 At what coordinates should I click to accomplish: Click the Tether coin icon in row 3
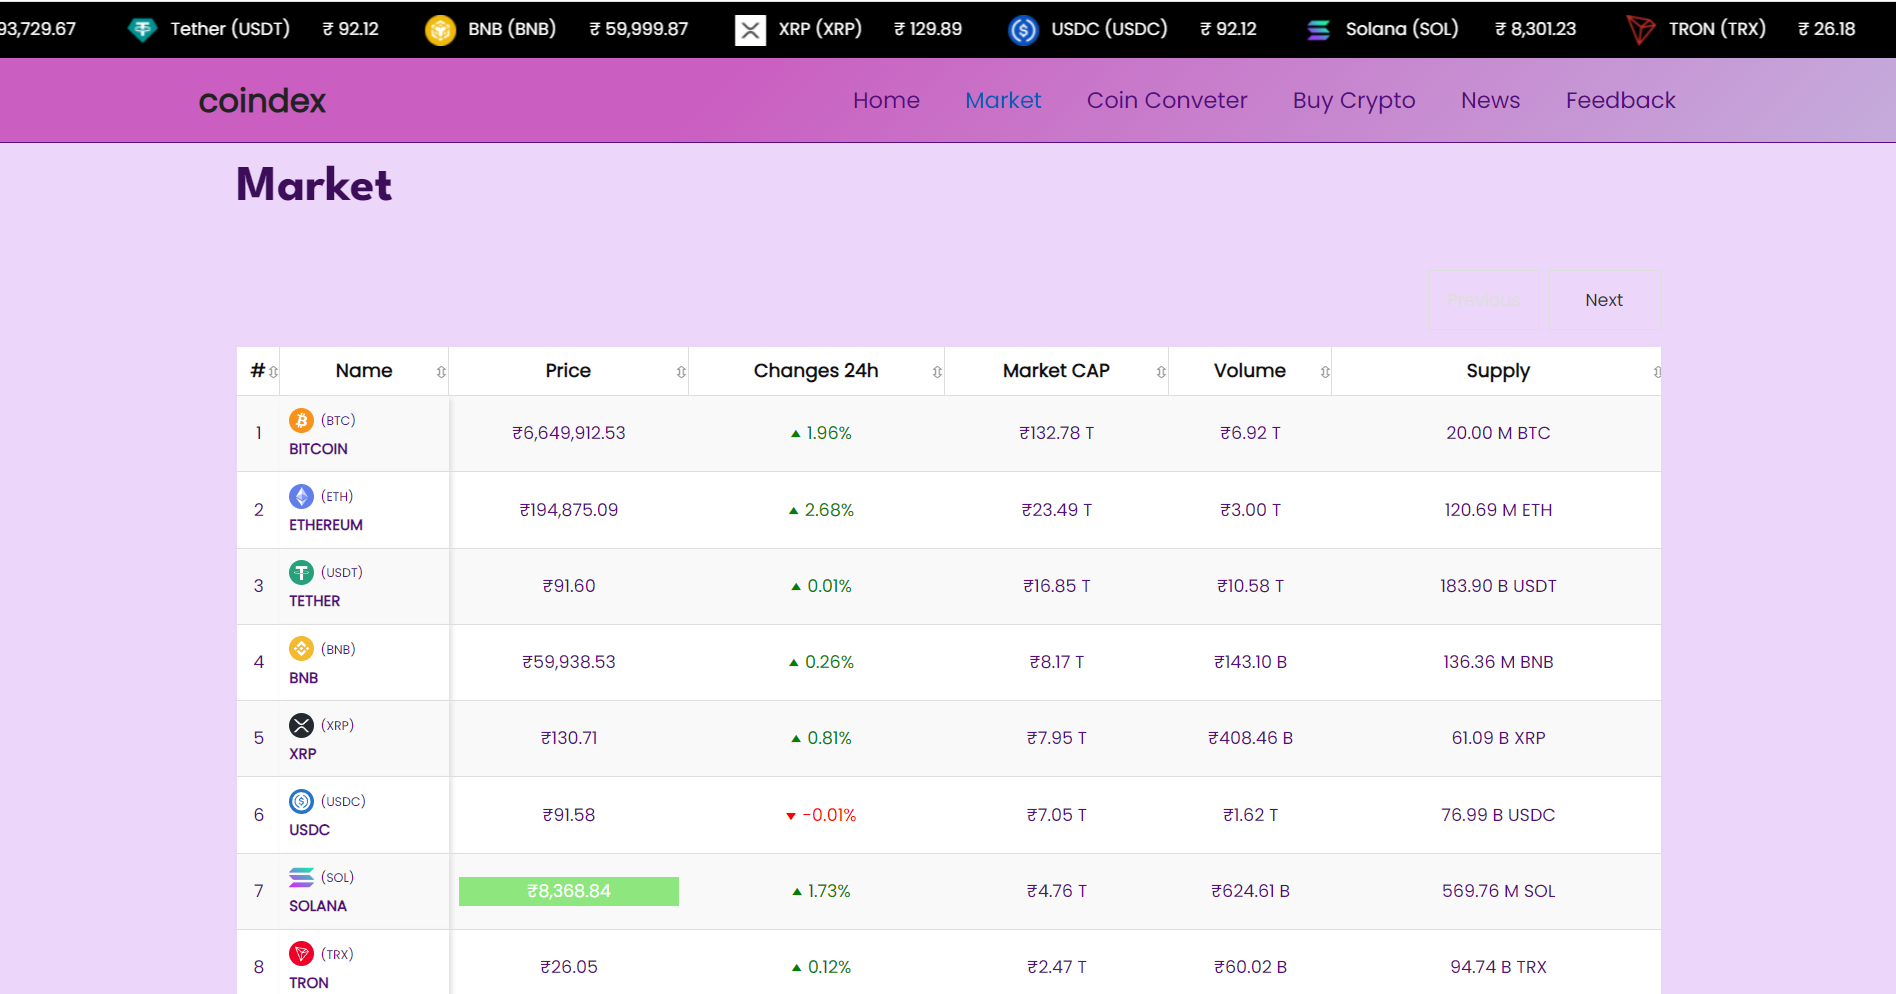[301, 572]
